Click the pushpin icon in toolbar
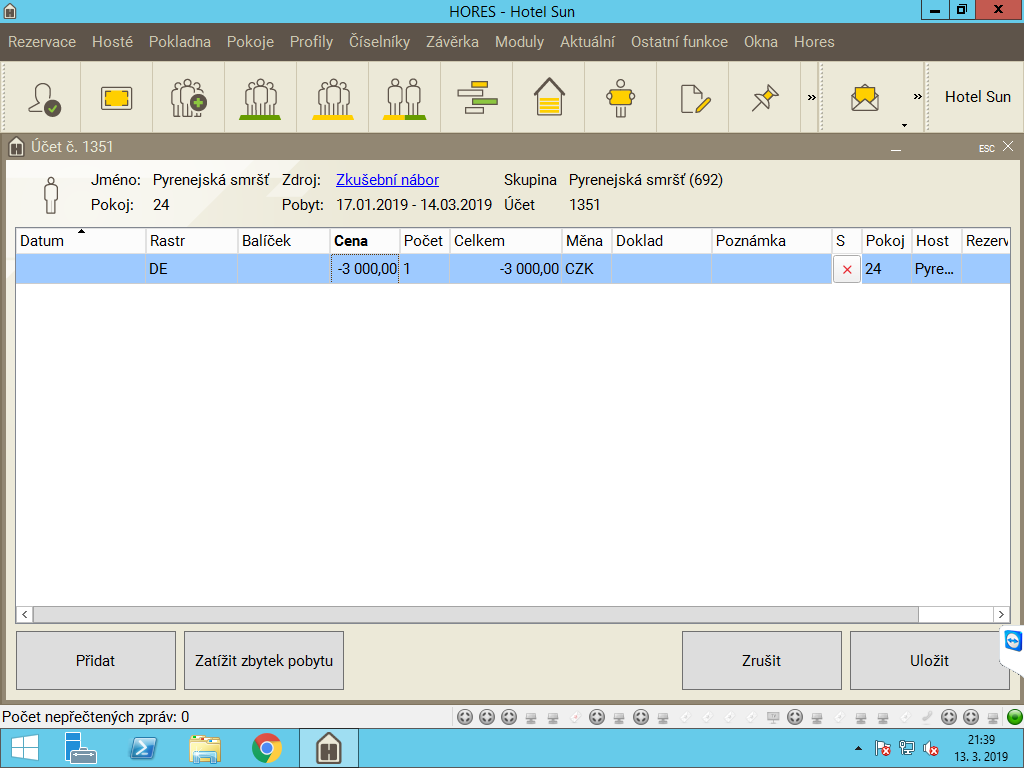Screen dimensions: 1024x768 765,97
